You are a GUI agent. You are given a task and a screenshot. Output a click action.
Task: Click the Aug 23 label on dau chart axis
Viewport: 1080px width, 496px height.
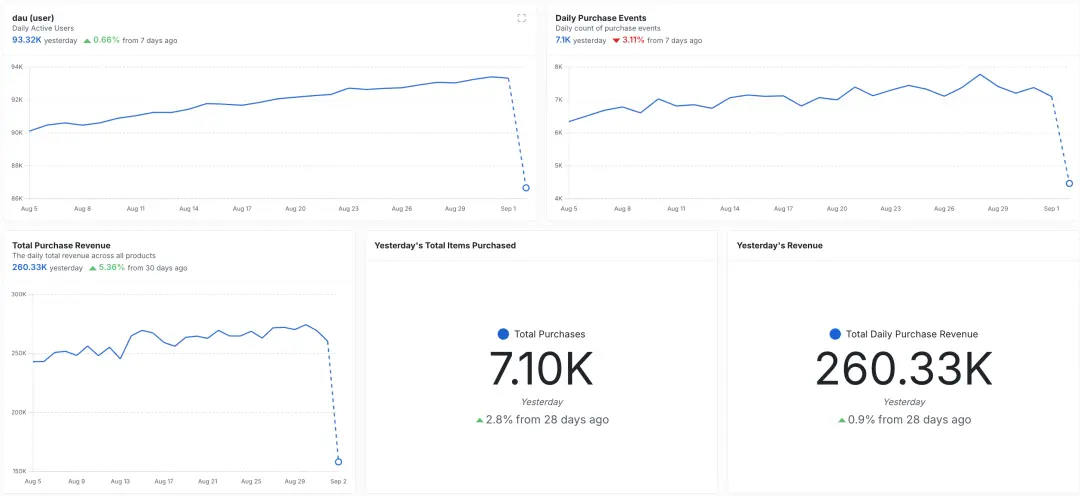(349, 208)
